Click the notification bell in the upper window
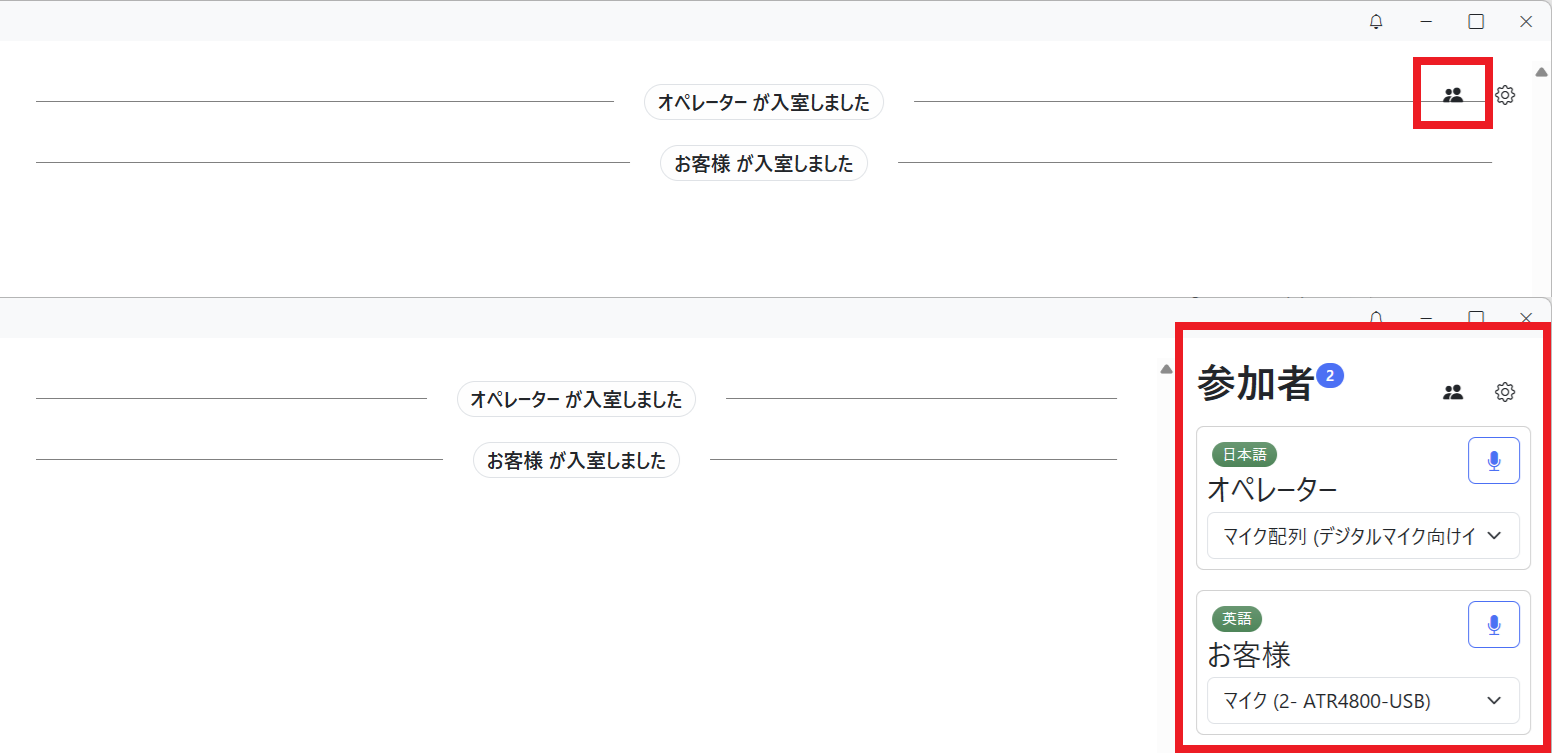The image size is (1552, 753). point(1376,22)
